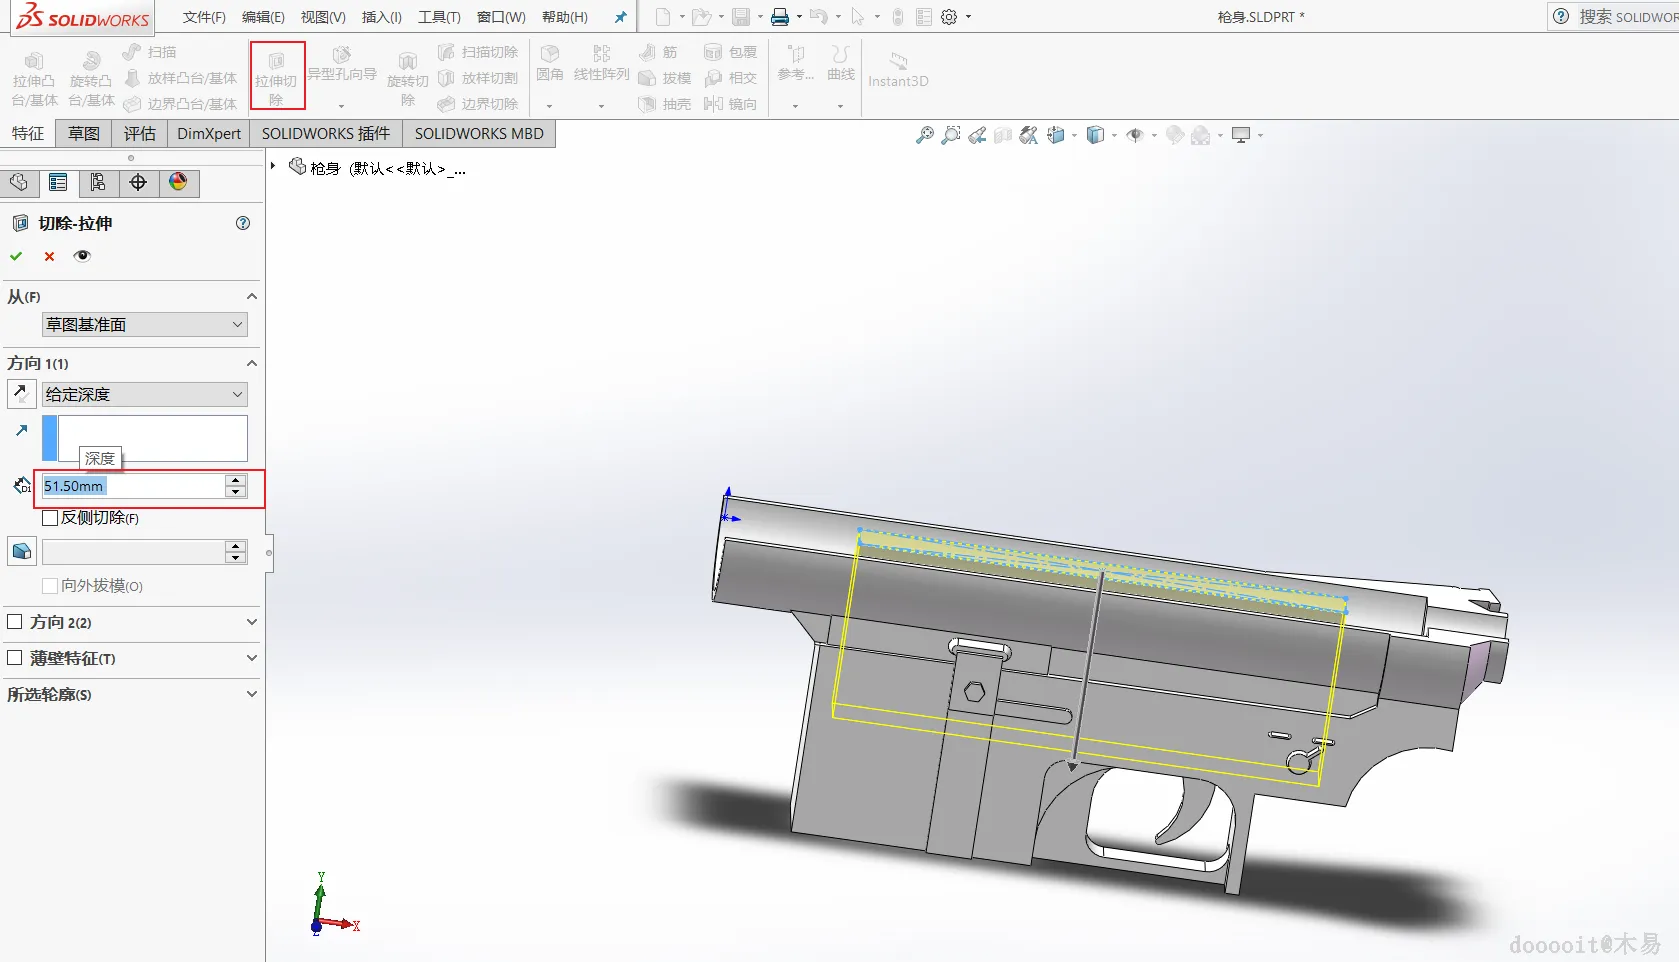The height and width of the screenshot is (962, 1679).
Task: Switch to the SOLIDWORKS MBD tab
Action: (479, 134)
